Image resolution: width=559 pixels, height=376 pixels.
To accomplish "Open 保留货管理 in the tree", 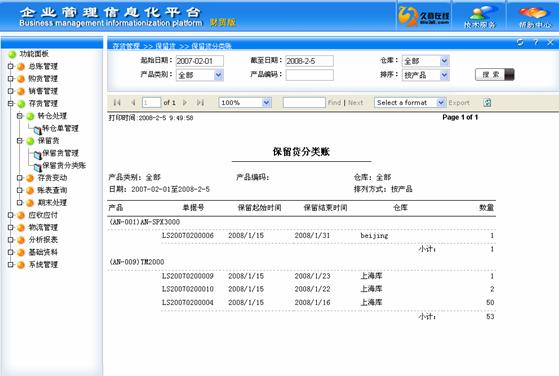I will click(61, 153).
